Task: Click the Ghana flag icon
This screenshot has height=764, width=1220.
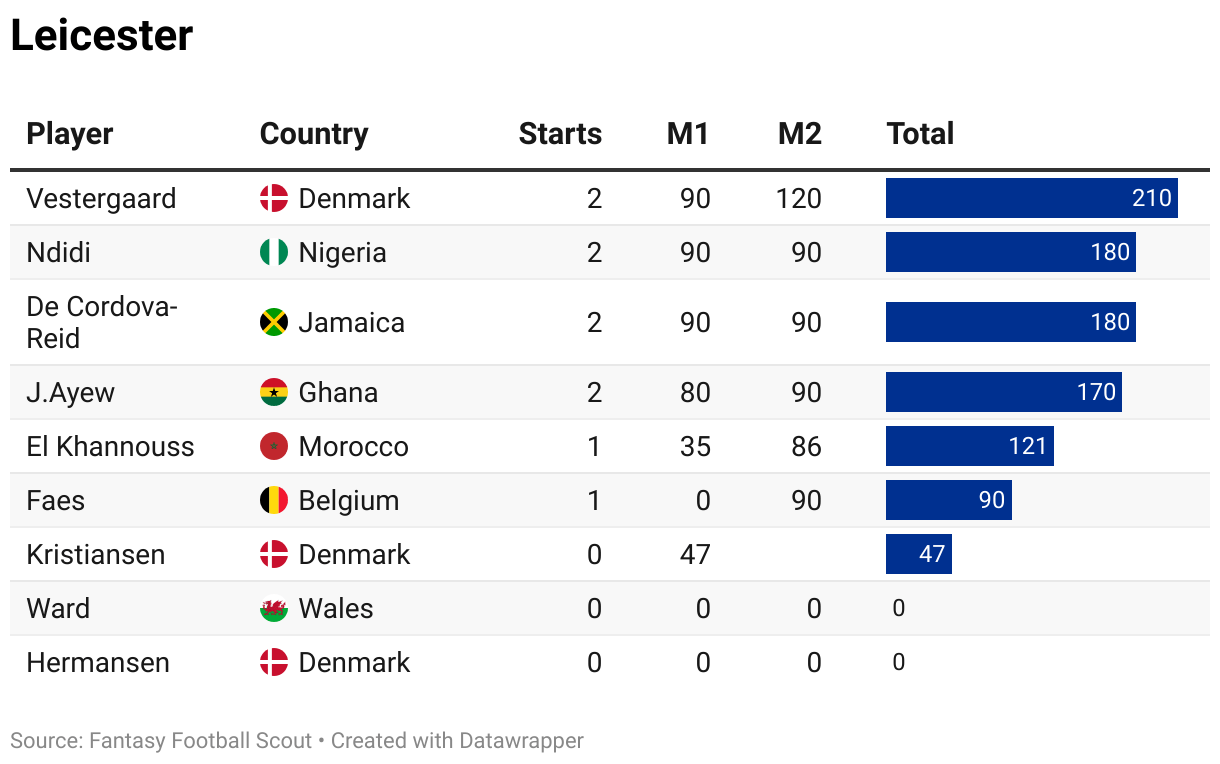Action: 274,392
